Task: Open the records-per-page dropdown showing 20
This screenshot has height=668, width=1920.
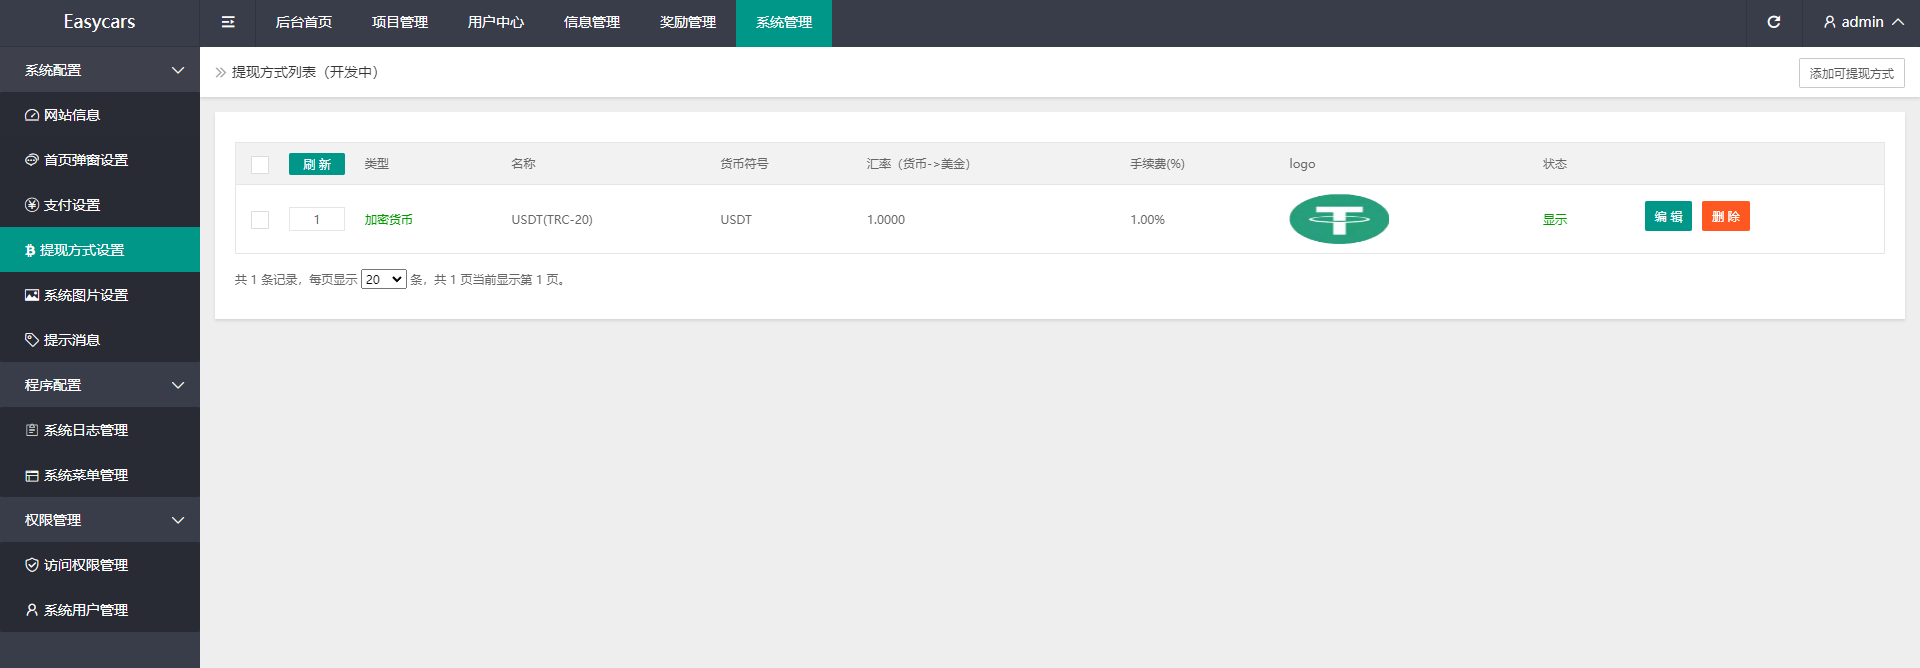Action: tap(383, 280)
